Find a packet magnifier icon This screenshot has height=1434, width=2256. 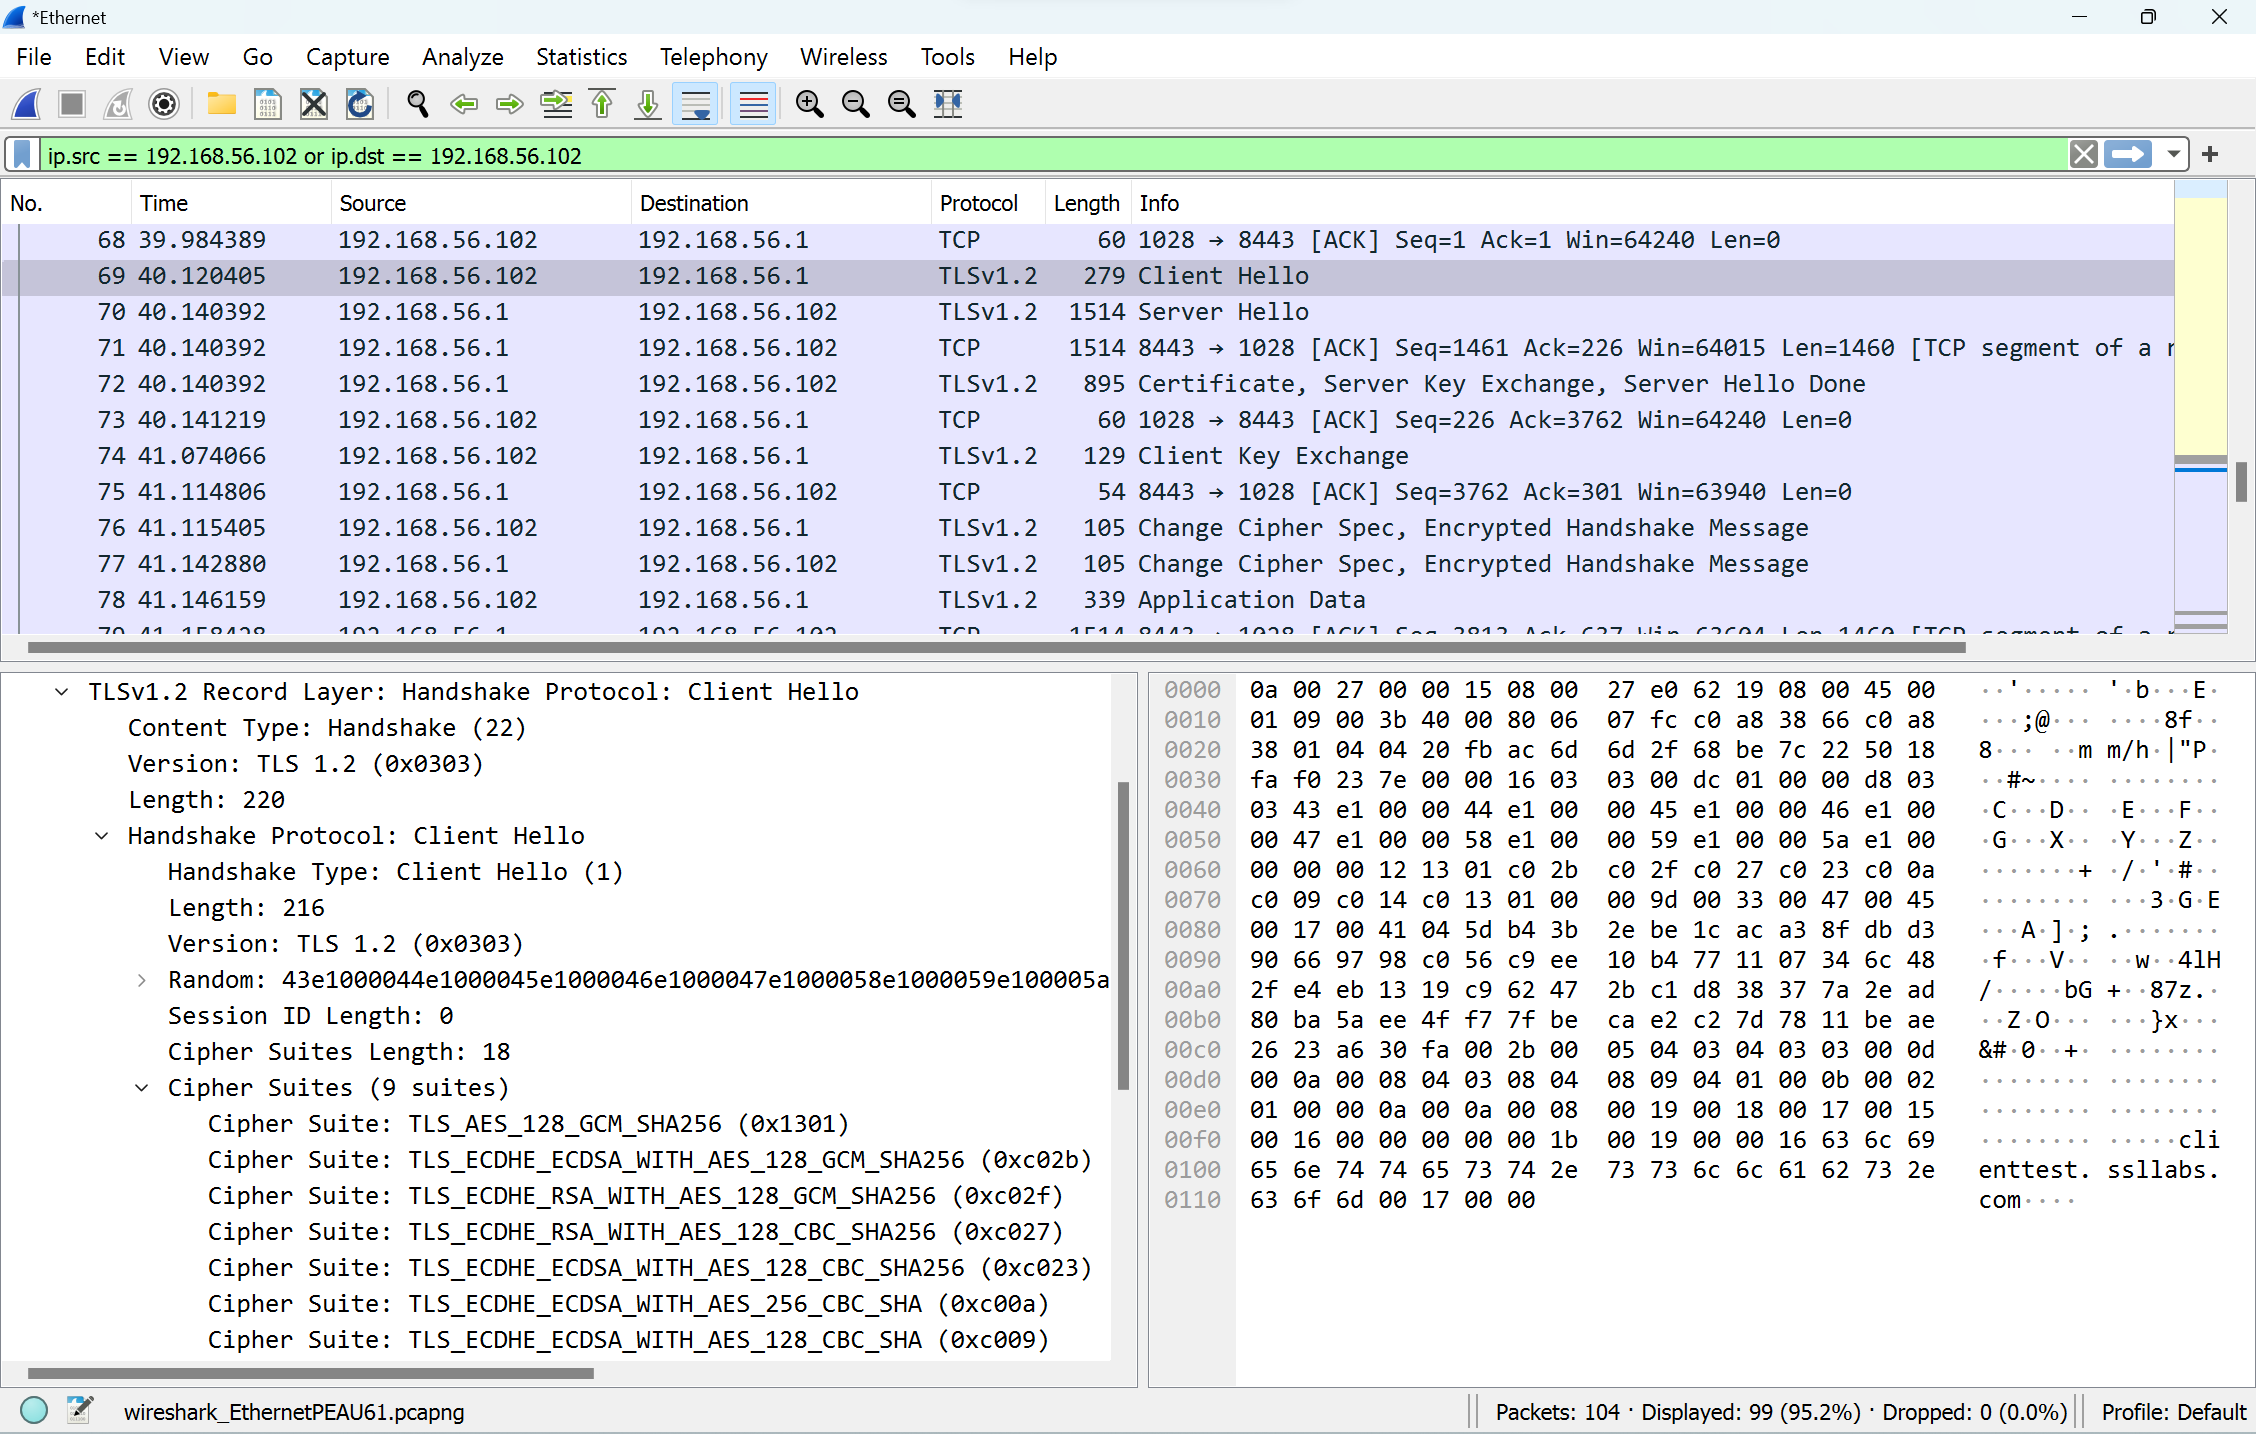point(418,104)
